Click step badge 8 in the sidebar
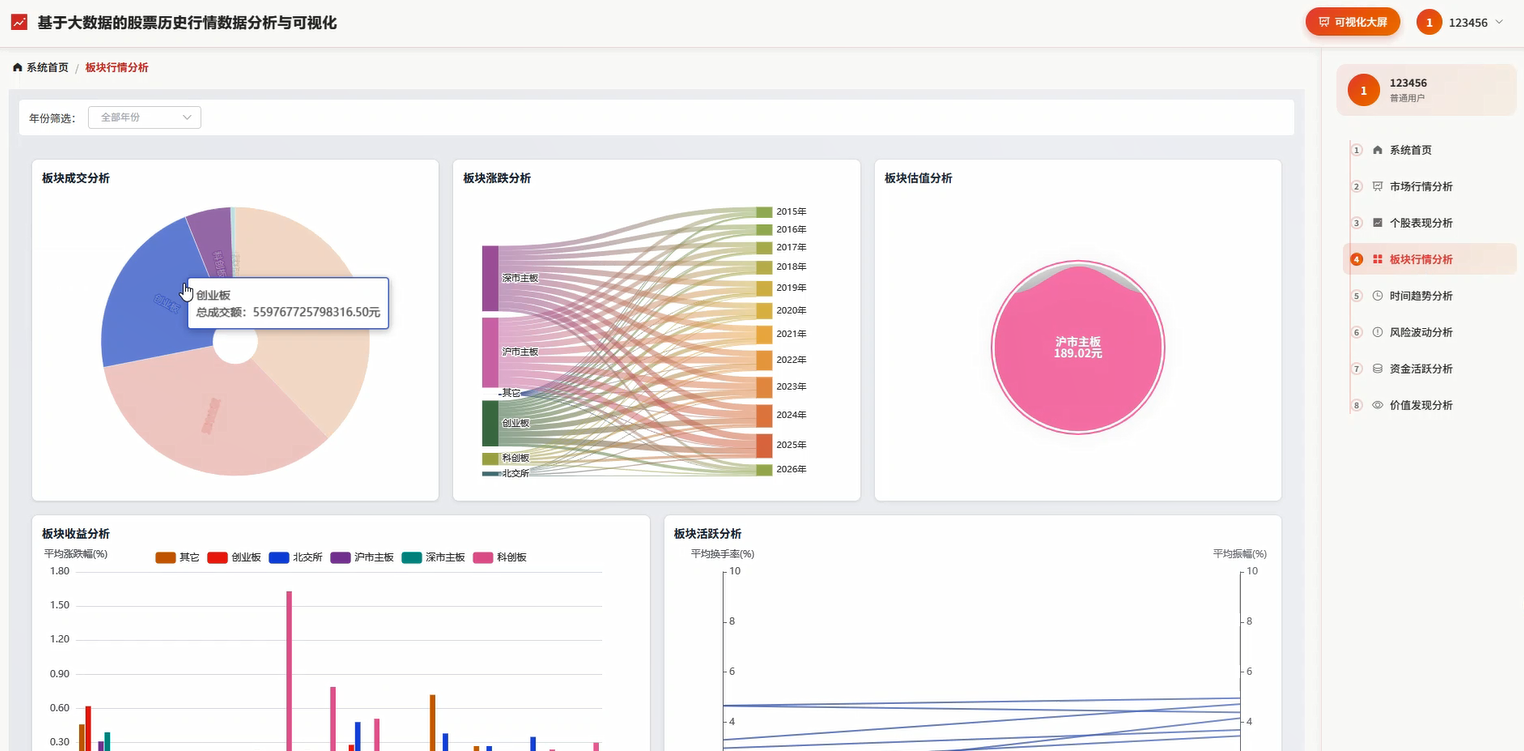 [x=1357, y=405]
